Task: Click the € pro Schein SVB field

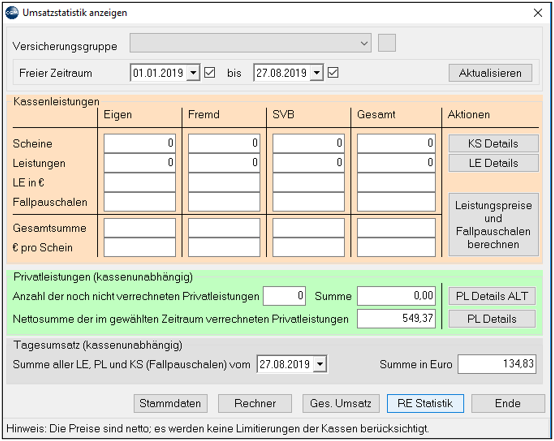Action: [x=308, y=247]
